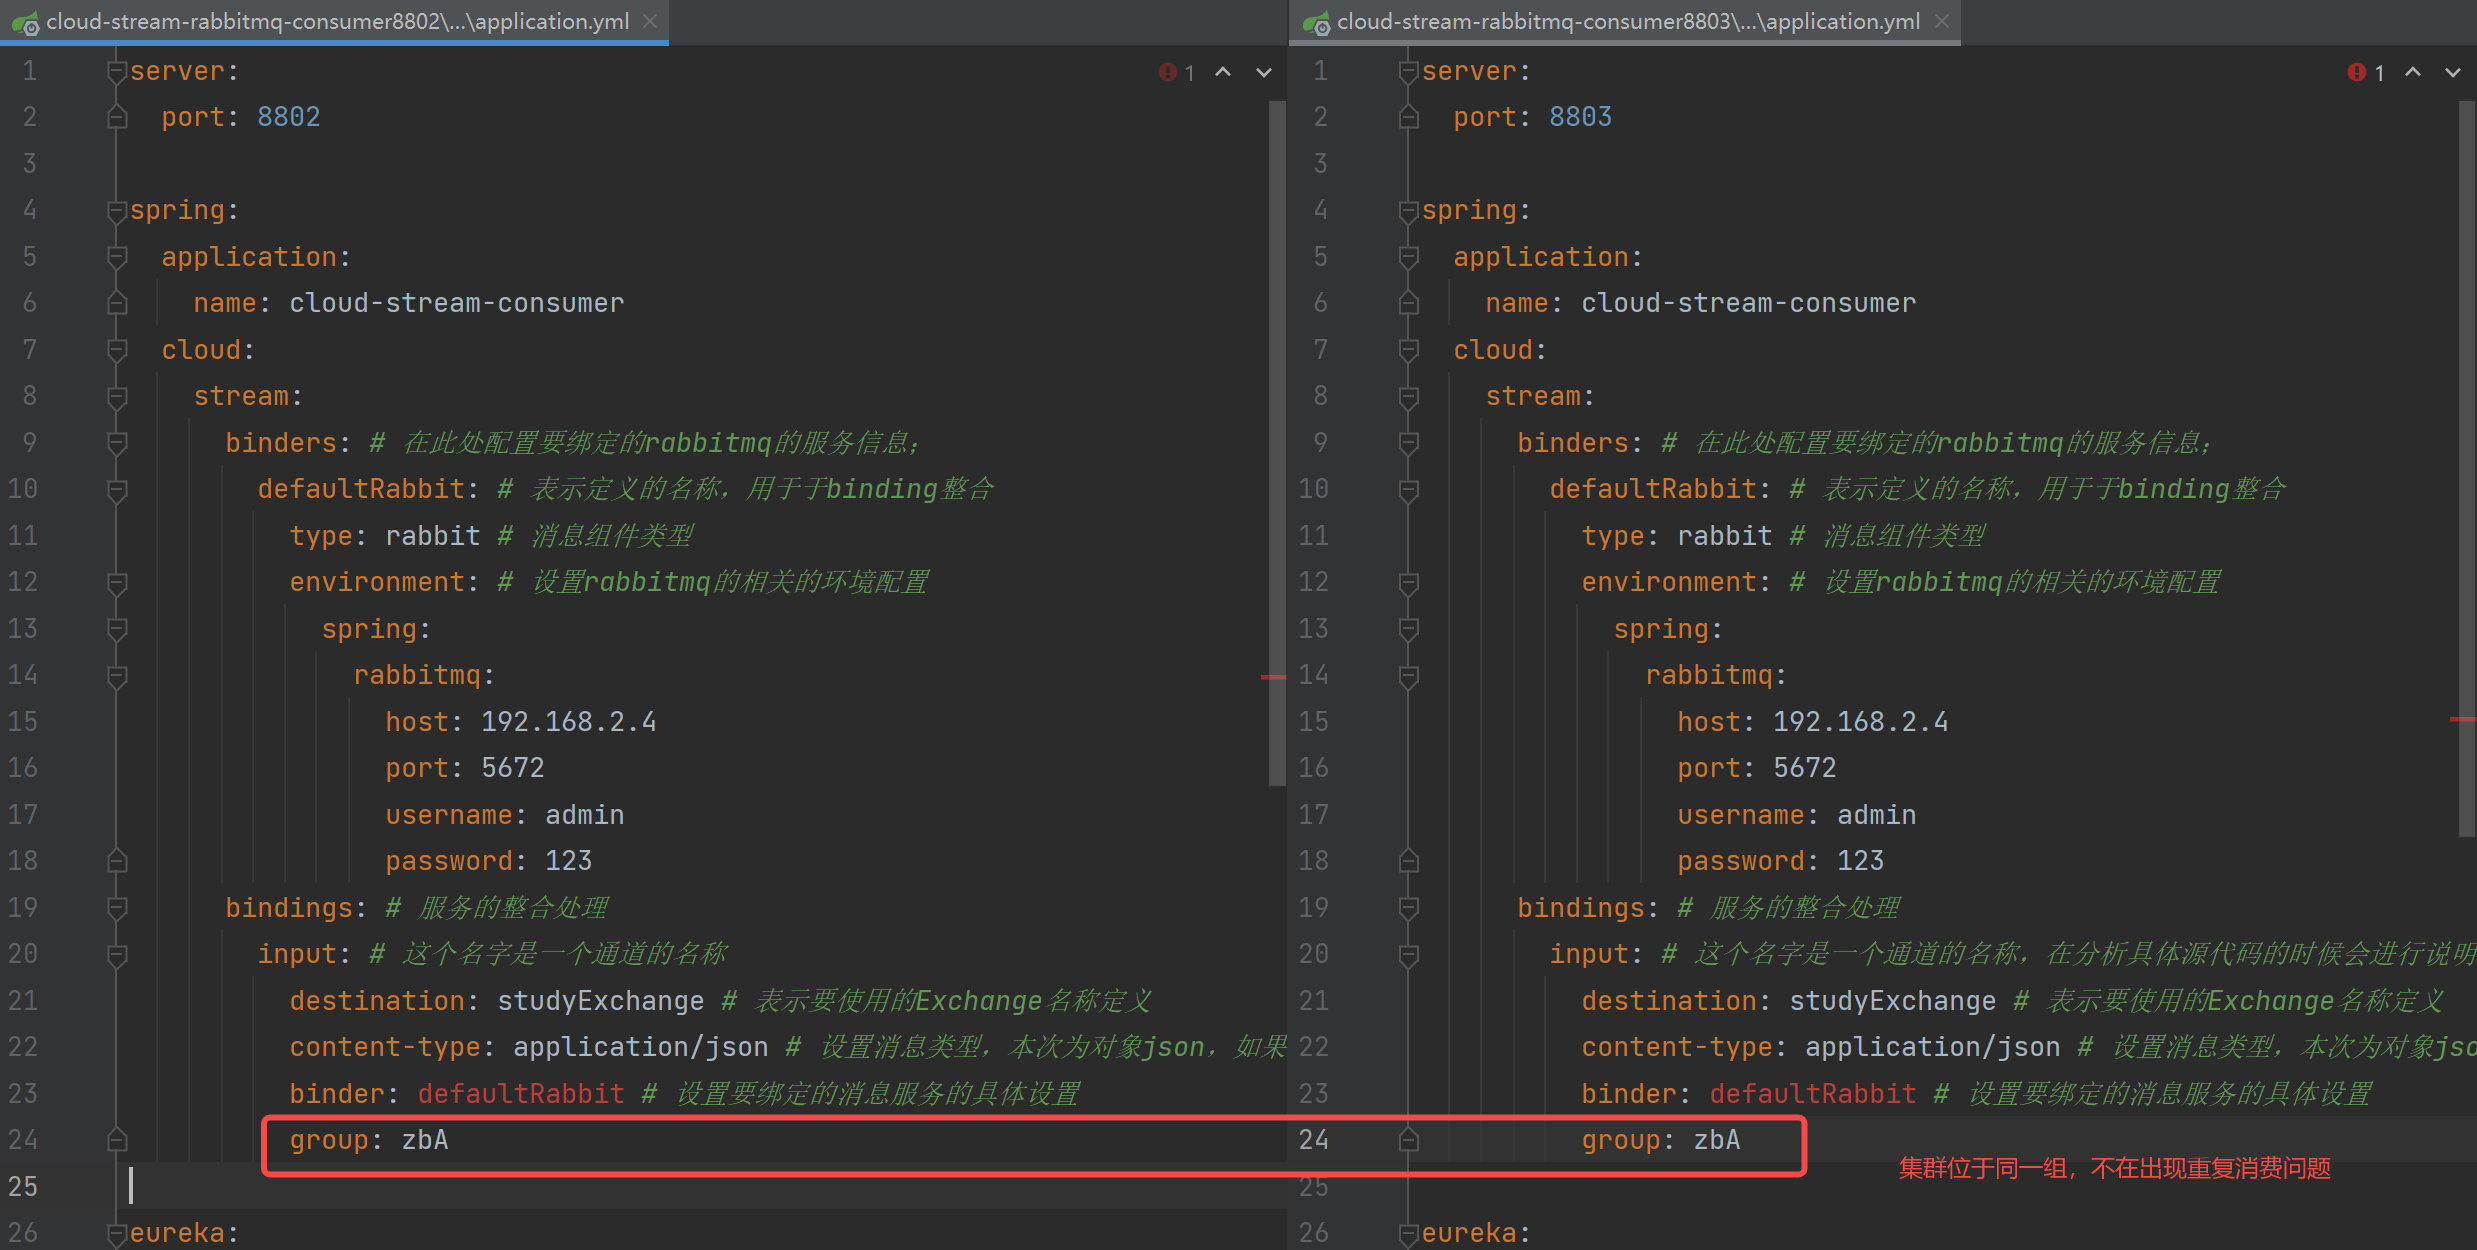This screenshot has height=1250, width=2477.
Task: Click host 192.168.2.4 in right editor
Action: [x=1860, y=722]
